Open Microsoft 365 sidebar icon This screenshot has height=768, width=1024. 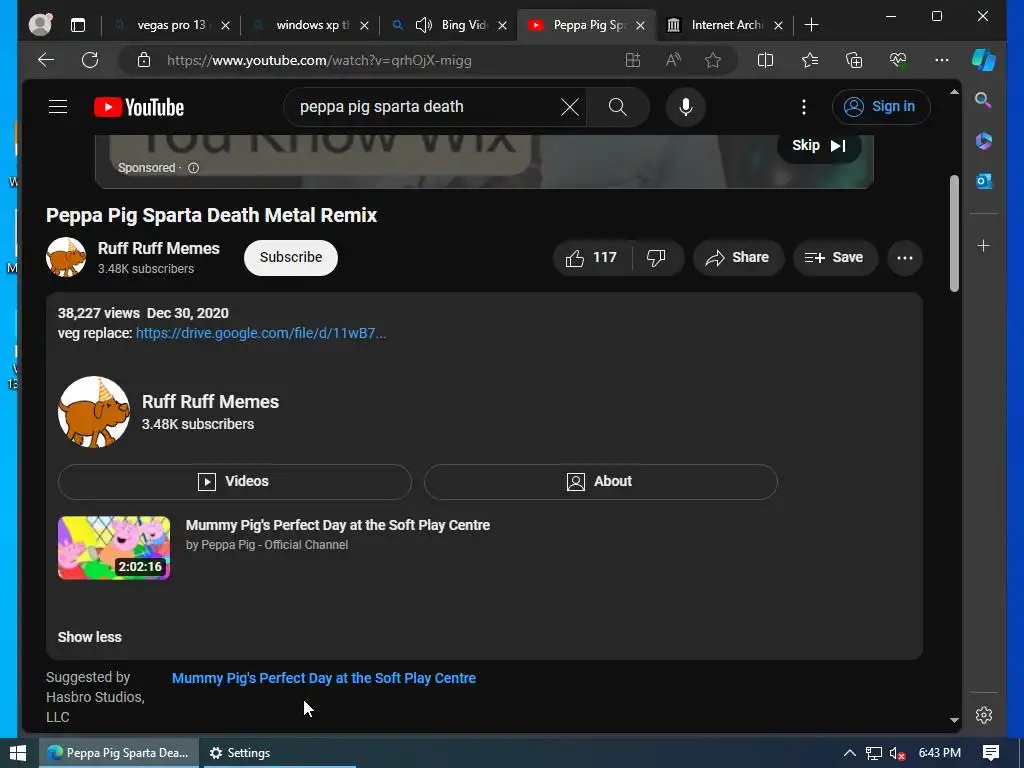tap(984, 140)
